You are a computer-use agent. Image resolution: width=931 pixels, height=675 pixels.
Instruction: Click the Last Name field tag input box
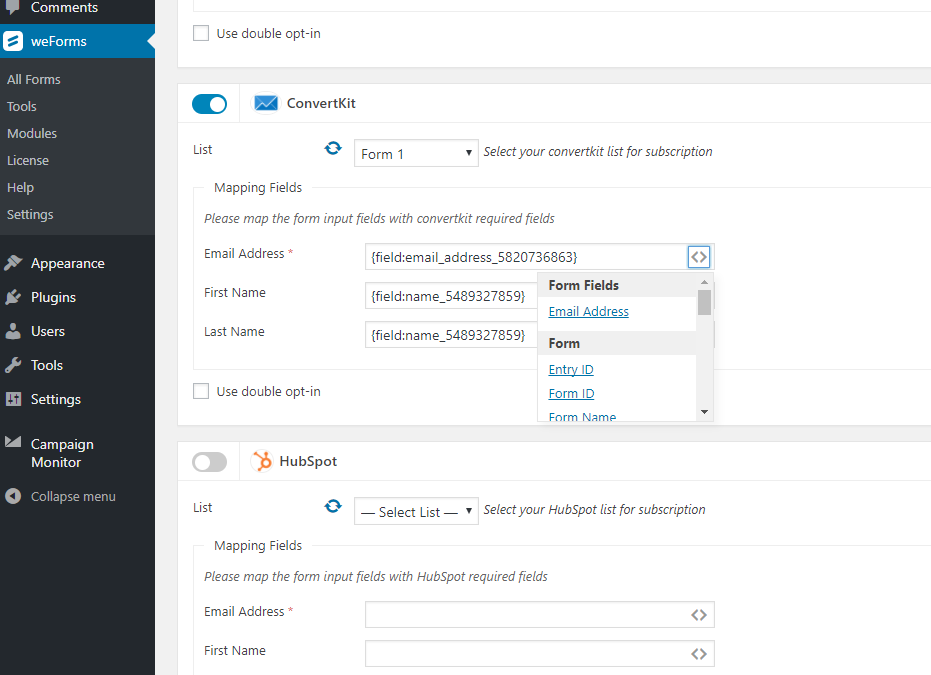(451, 334)
